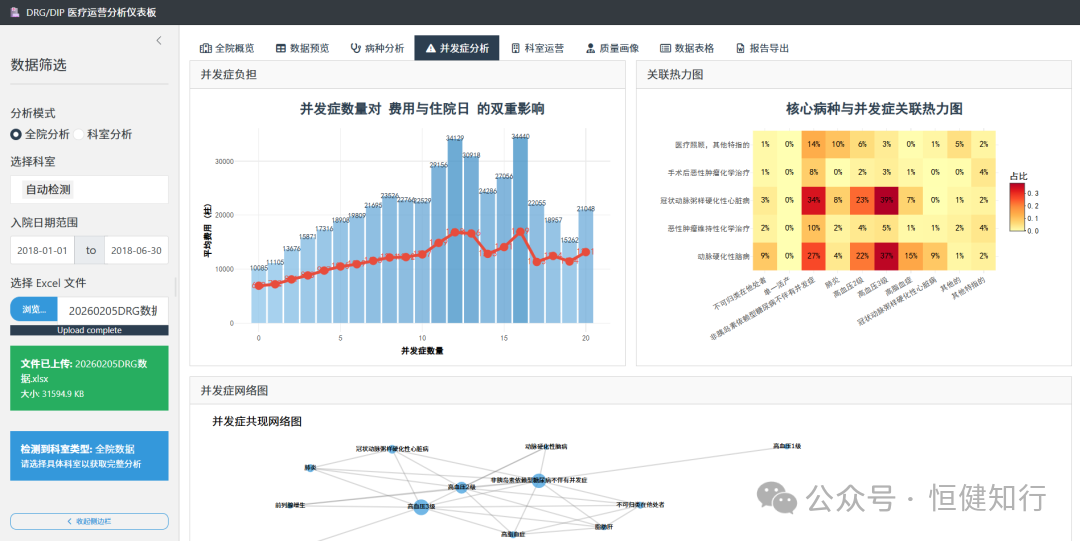Click the bar labeled 10085 in chart
Image resolution: width=1080 pixels, height=541 pixels.
coord(258,296)
